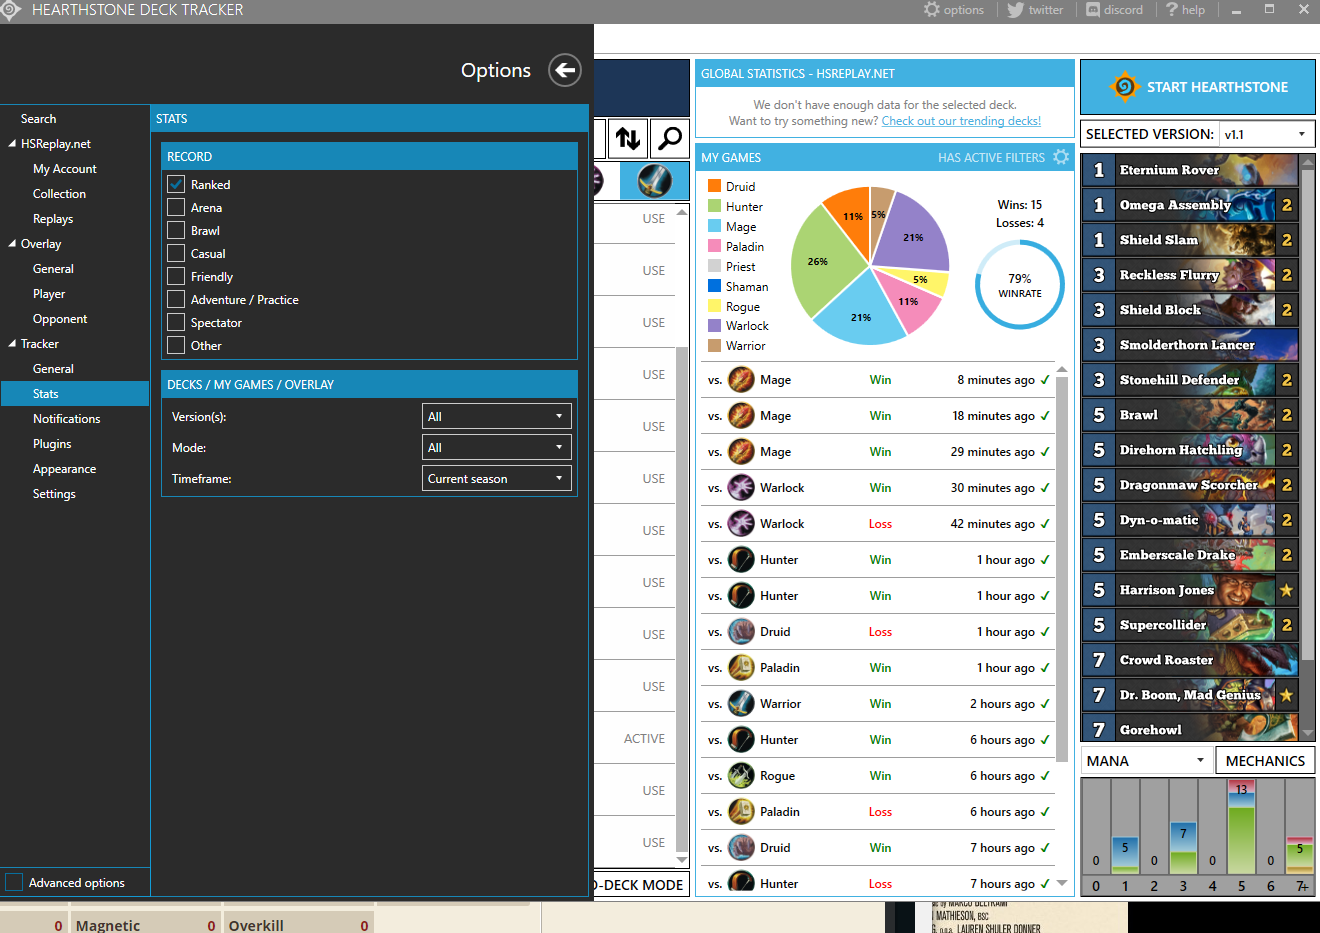Open the Search options entry
This screenshot has height=933, width=1320.
(x=38, y=119)
